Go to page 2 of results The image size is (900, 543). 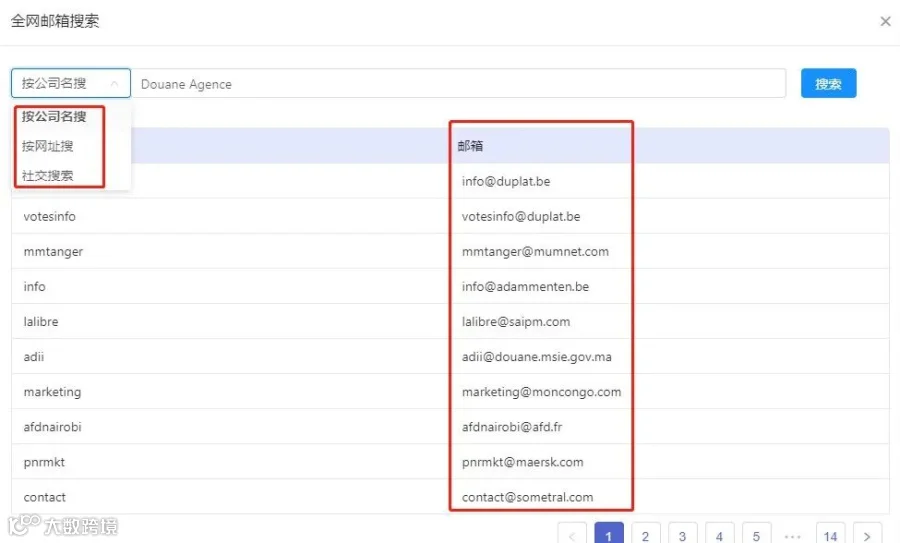[645, 535]
